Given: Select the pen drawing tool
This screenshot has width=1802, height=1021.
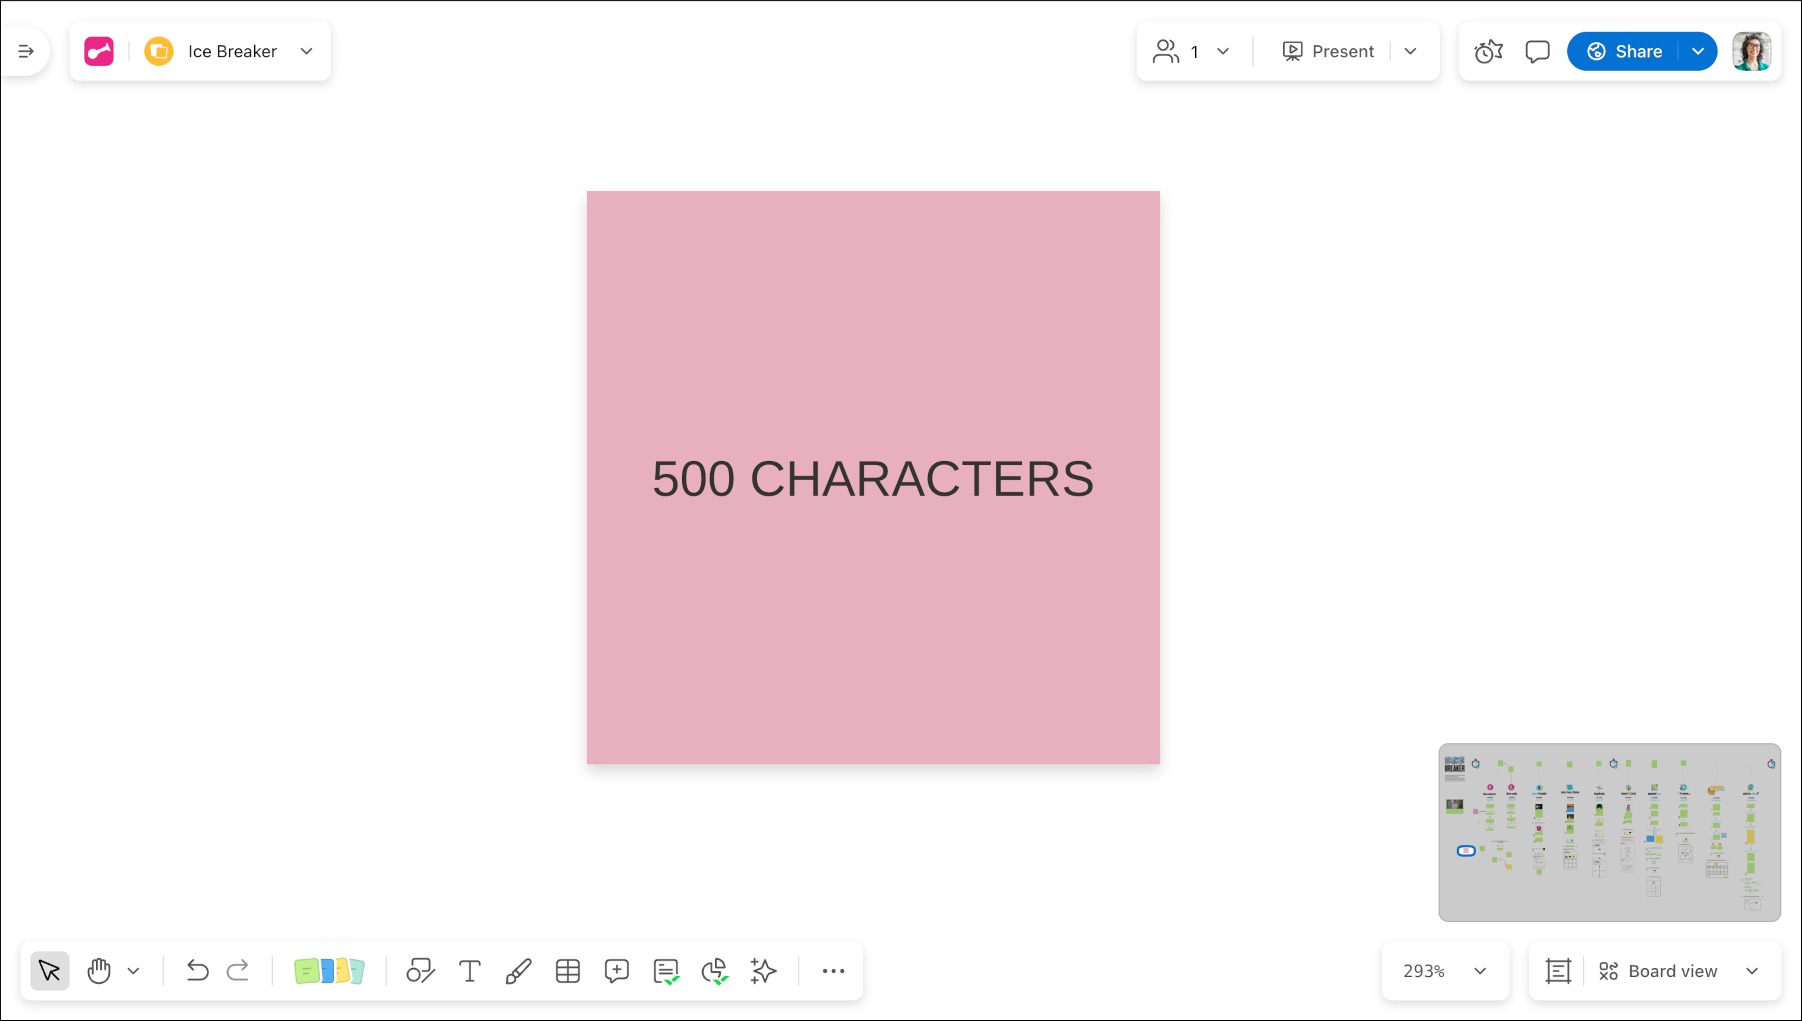Looking at the screenshot, I should click(x=518, y=971).
